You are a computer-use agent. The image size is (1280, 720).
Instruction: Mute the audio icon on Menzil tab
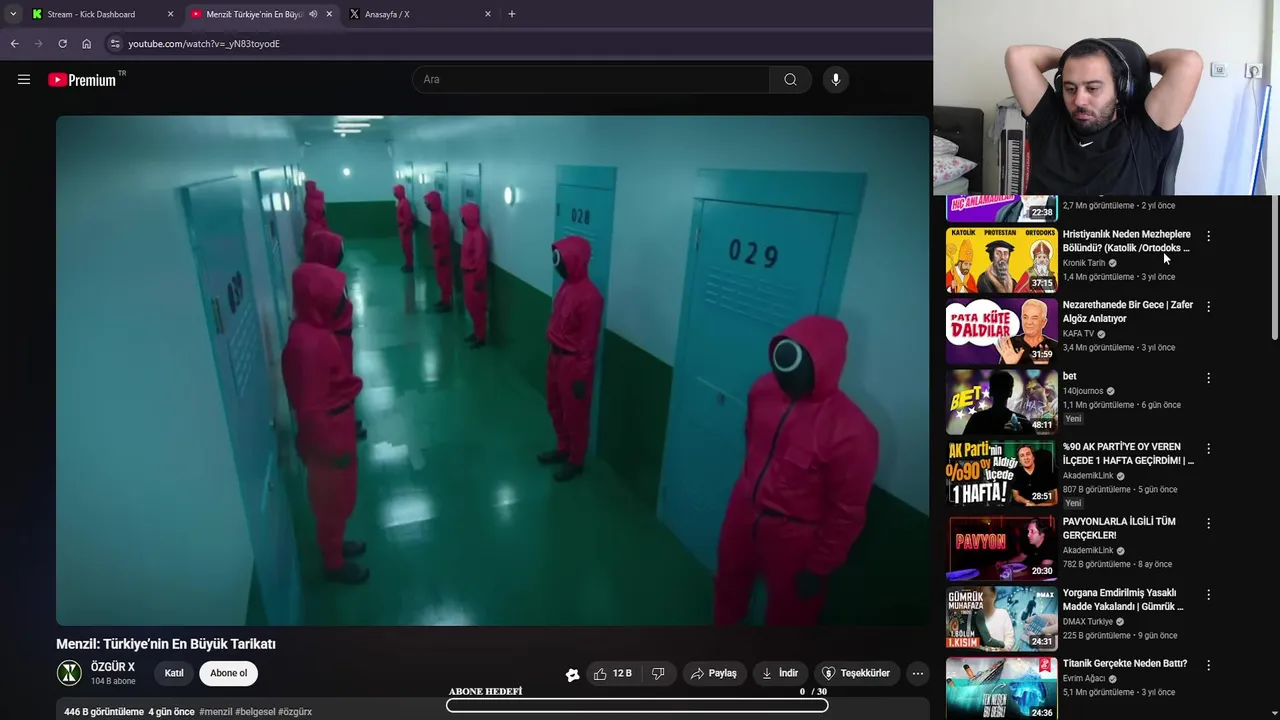point(313,14)
